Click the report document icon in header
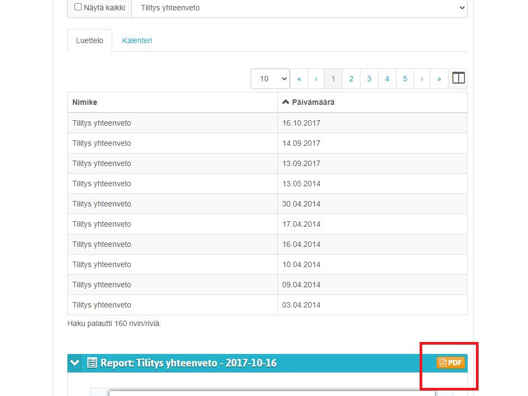The height and width of the screenshot is (396, 528). tap(92, 363)
